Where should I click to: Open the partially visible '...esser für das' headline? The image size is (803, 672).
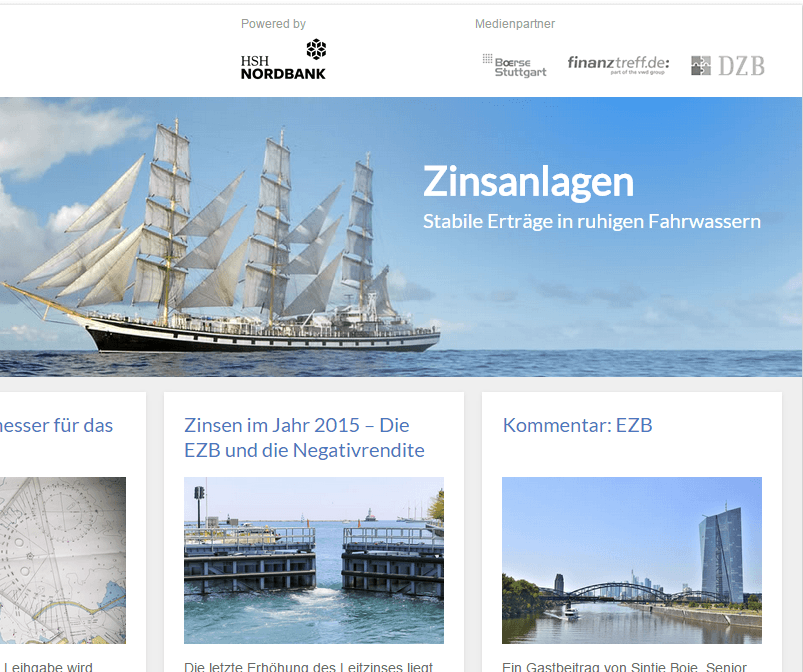56,425
